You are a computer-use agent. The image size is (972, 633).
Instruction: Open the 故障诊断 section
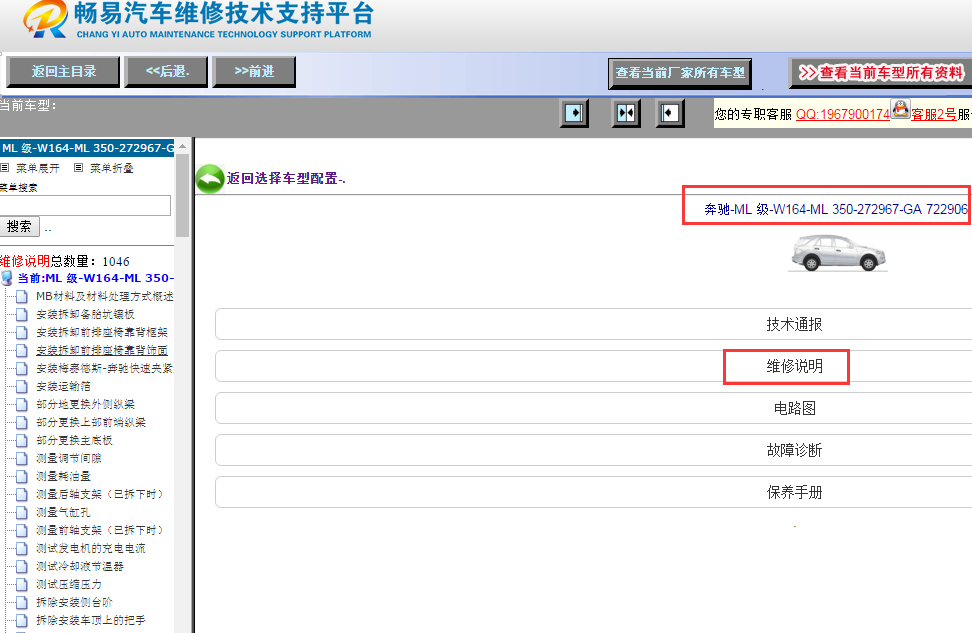pos(794,450)
